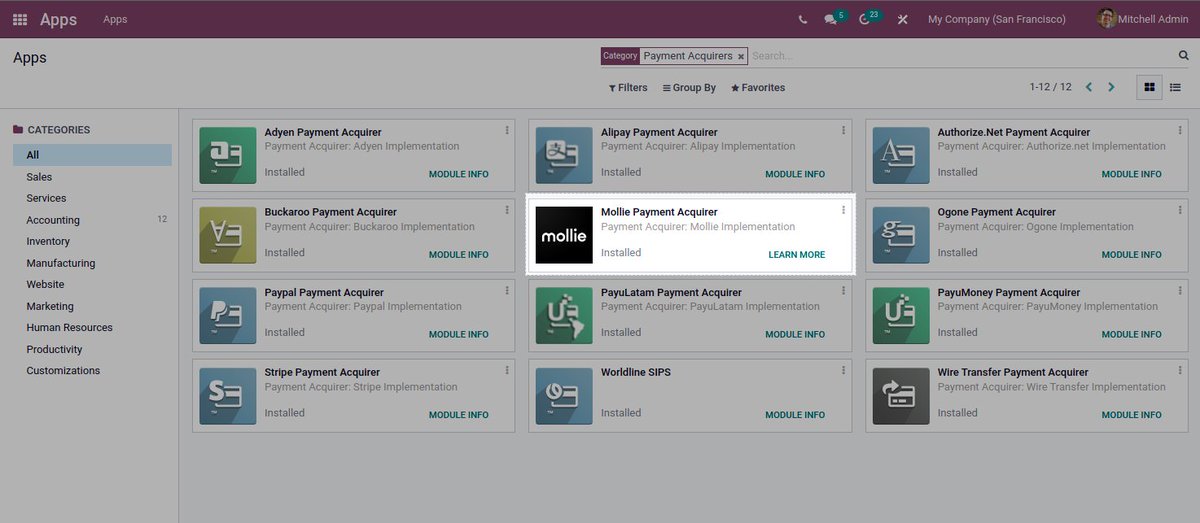This screenshot has width=1200, height=523.
Task: Open My Company (San Francisco) switcher
Action: 997,20
